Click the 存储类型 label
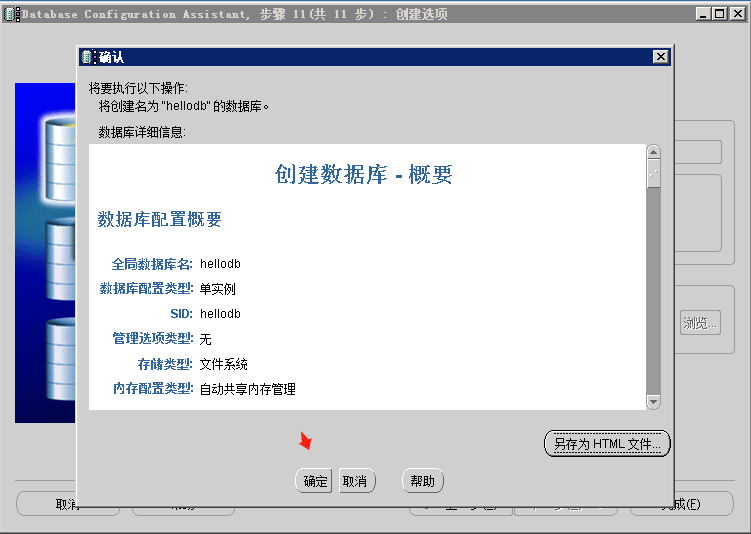The width and height of the screenshot is (751, 534). coord(165,364)
